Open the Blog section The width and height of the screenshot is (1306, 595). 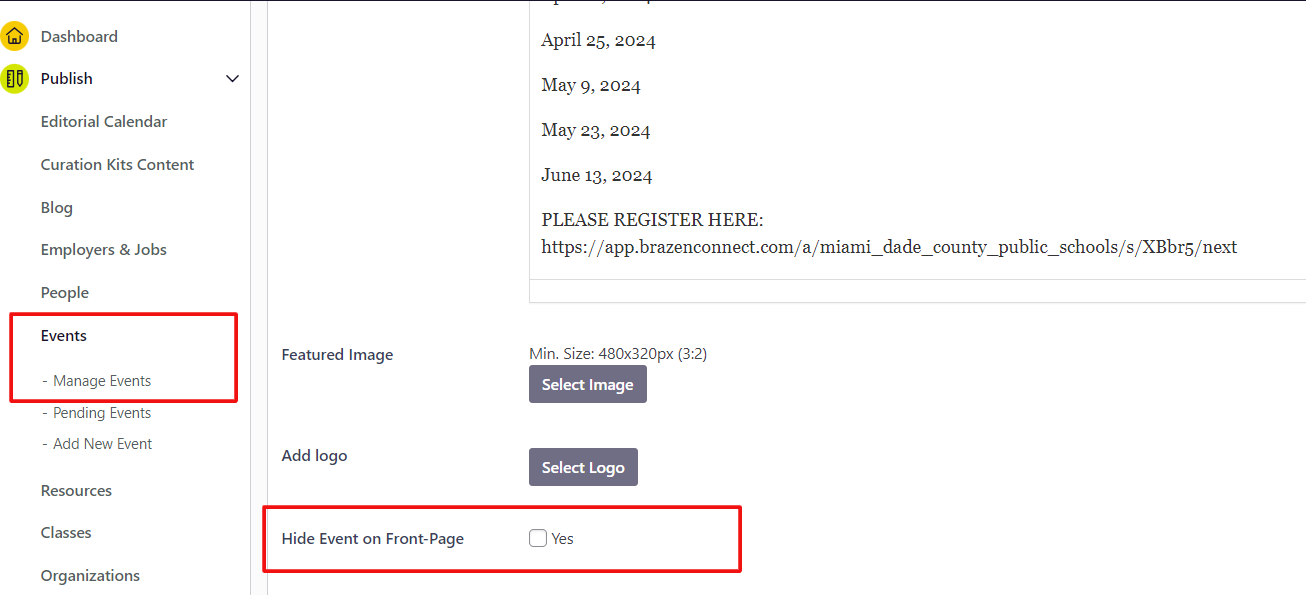[x=57, y=208]
